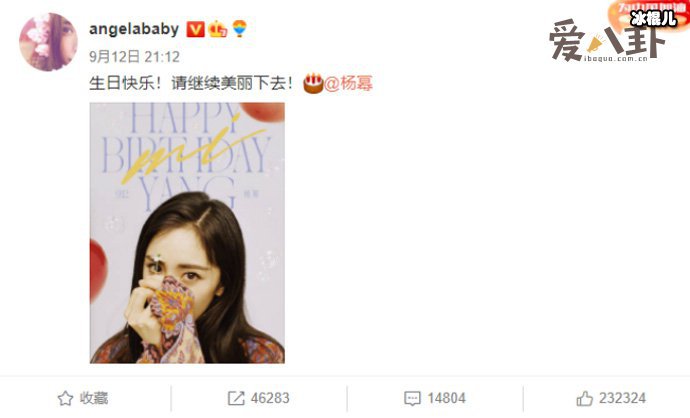690x418 pixels.
Task: Click the 爱八卦 watermark logo
Action: click(606, 42)
